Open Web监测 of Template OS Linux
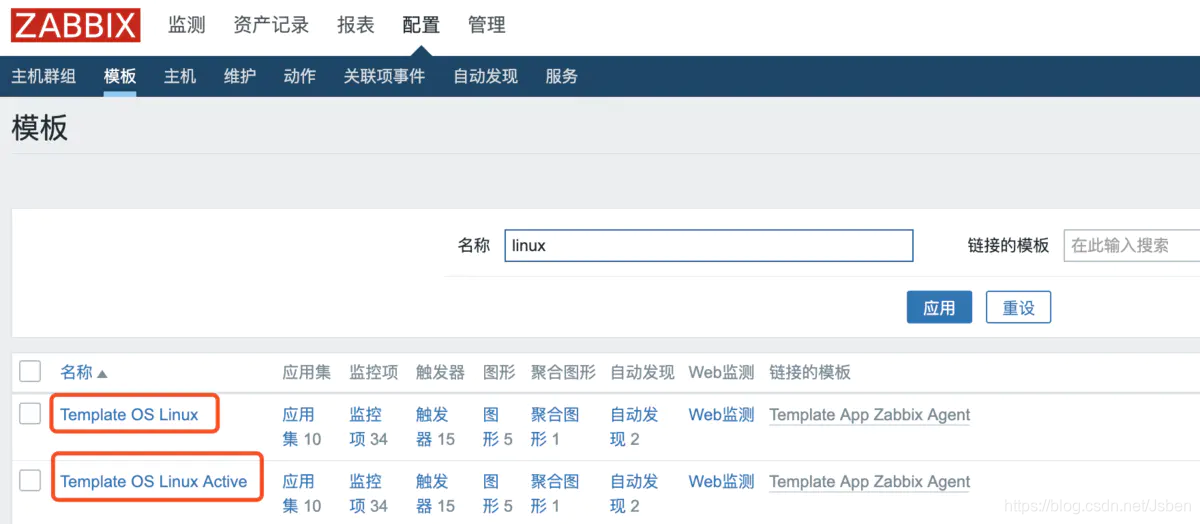The width and height of the screenshot is (1200, 524). (721, 414)
